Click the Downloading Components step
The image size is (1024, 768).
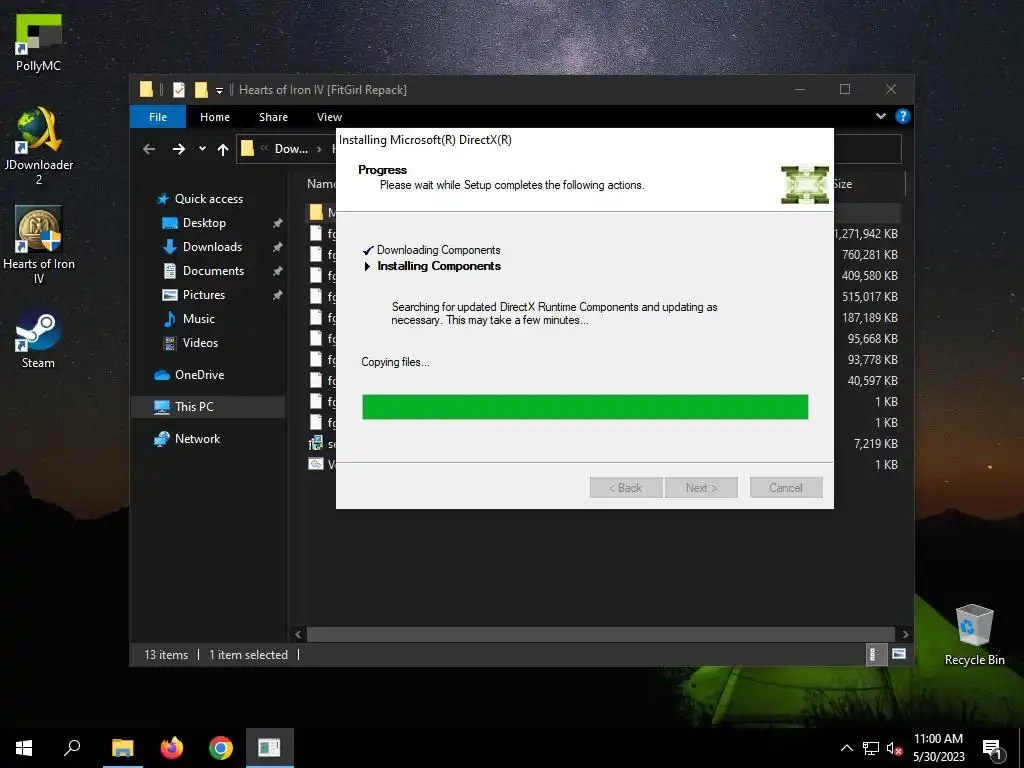pyautogui.click(x=438, y=250)
